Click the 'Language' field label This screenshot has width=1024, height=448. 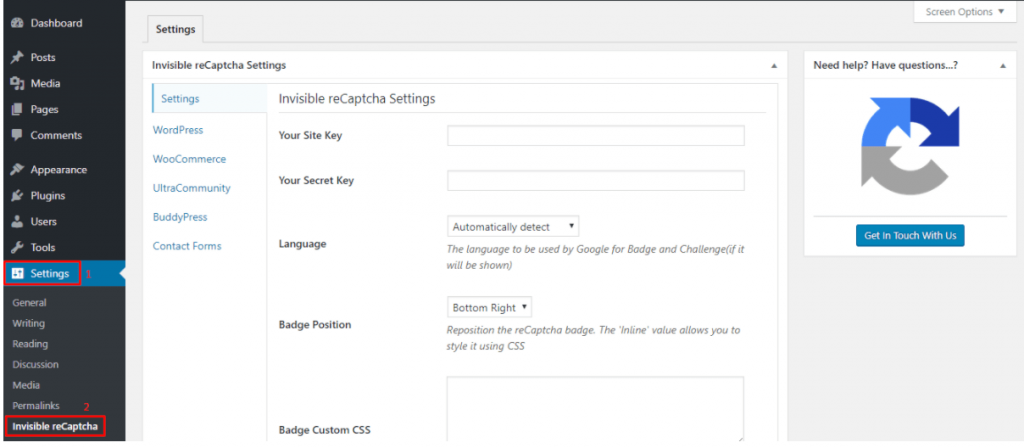[x=302, y=244]
